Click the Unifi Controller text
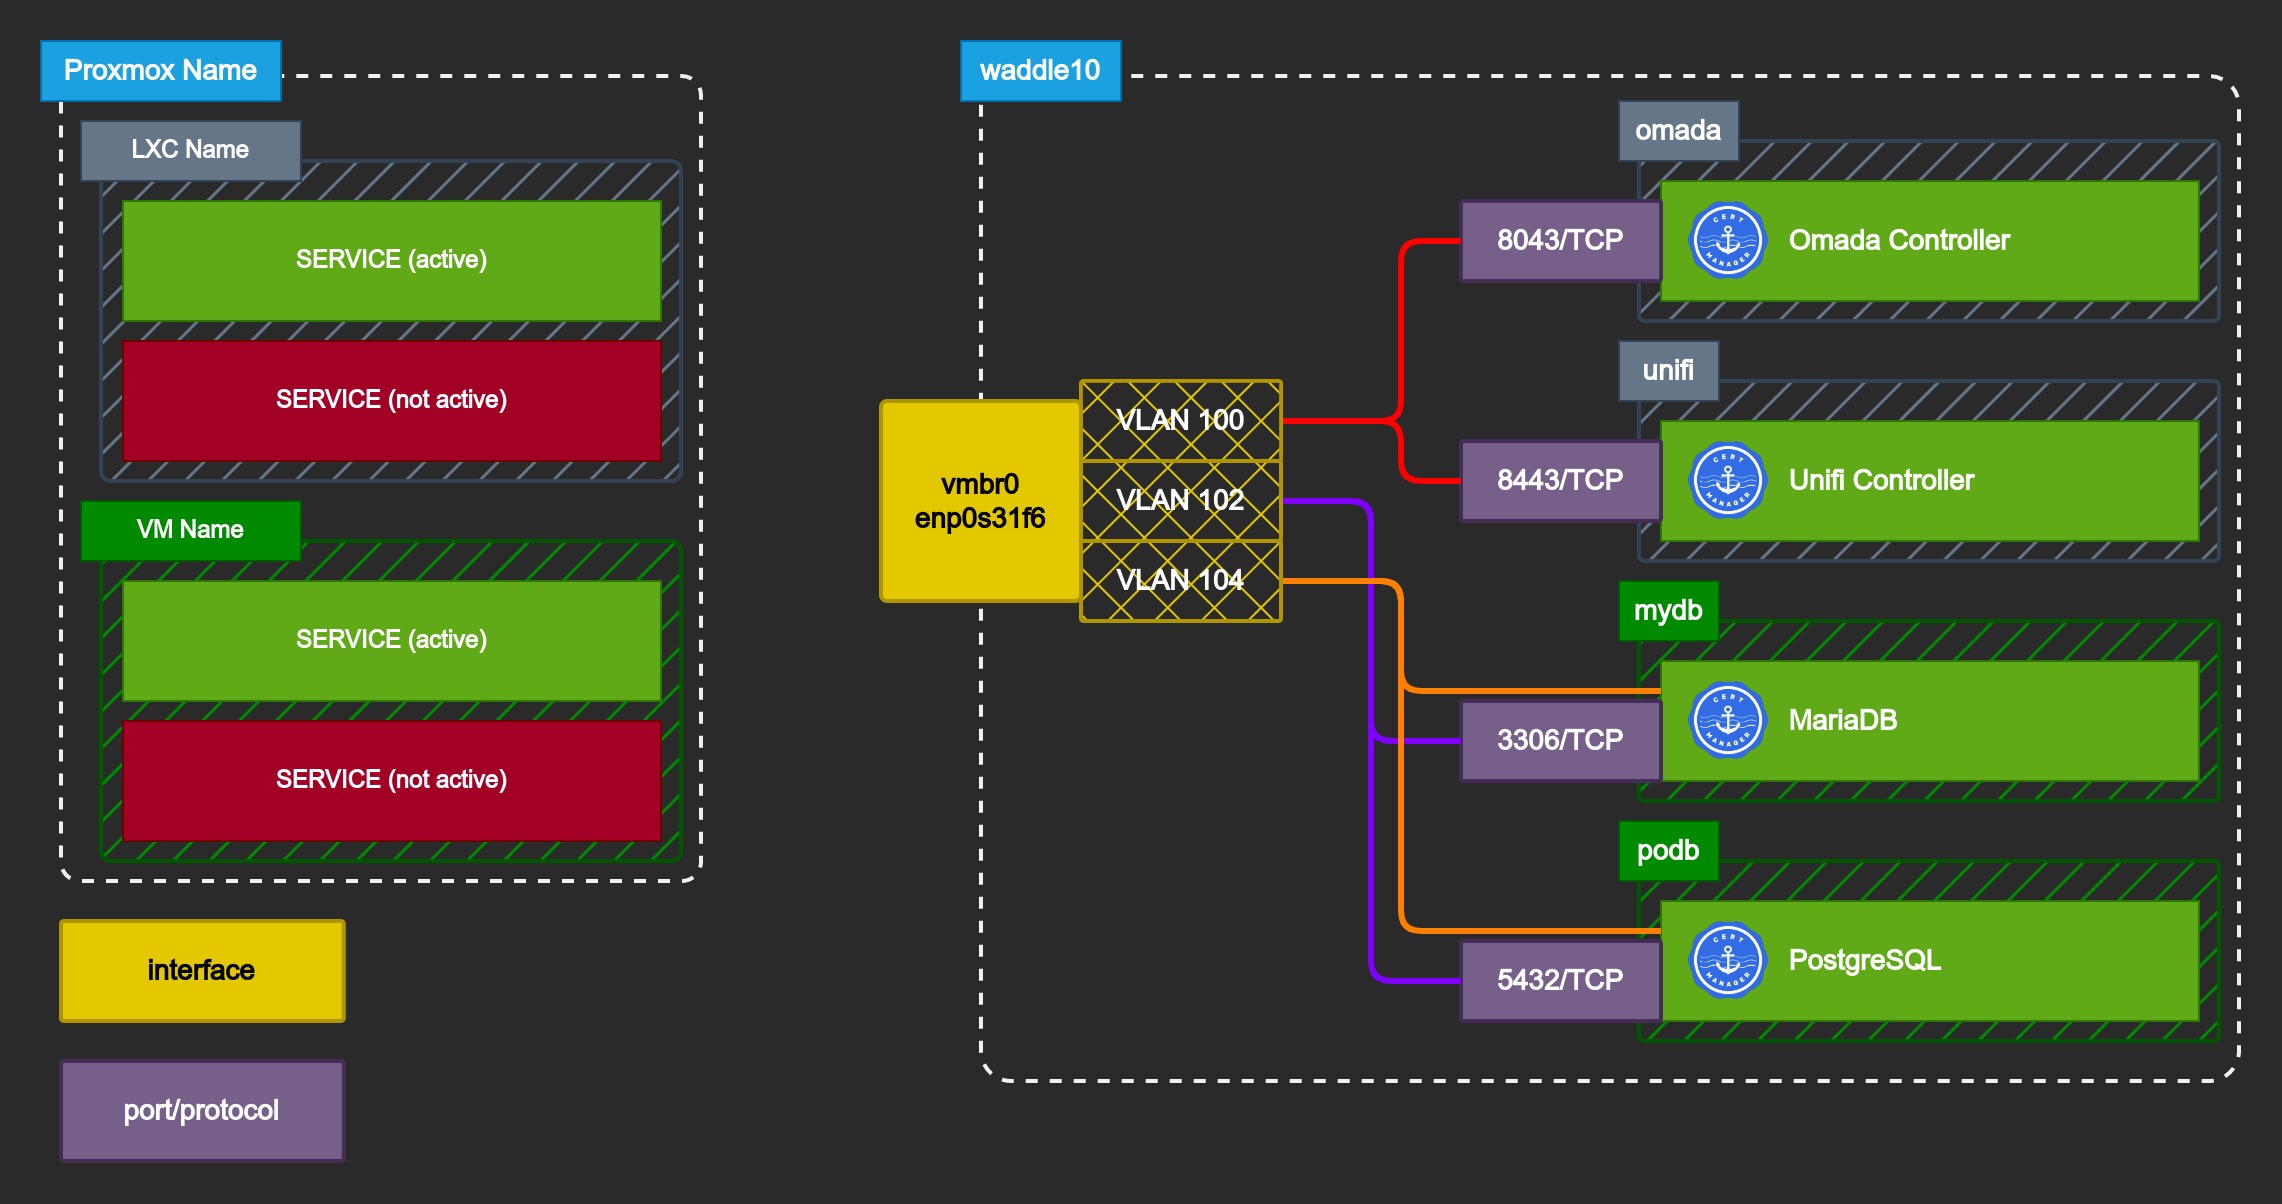Image resolution: width=2282 pixels, height=1204 pixels. pos(1881,480)
